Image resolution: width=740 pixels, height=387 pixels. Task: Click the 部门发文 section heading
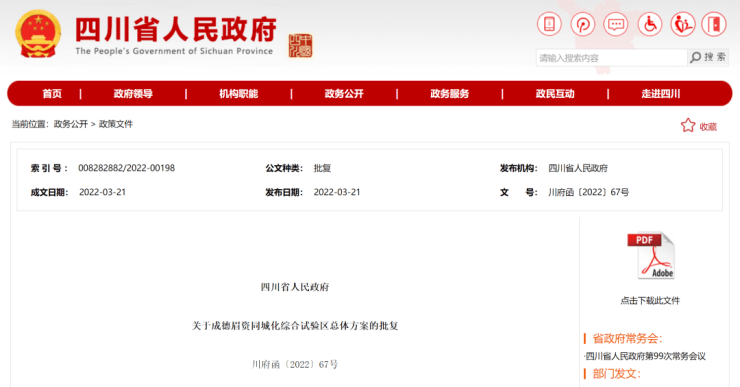(617, 374)
